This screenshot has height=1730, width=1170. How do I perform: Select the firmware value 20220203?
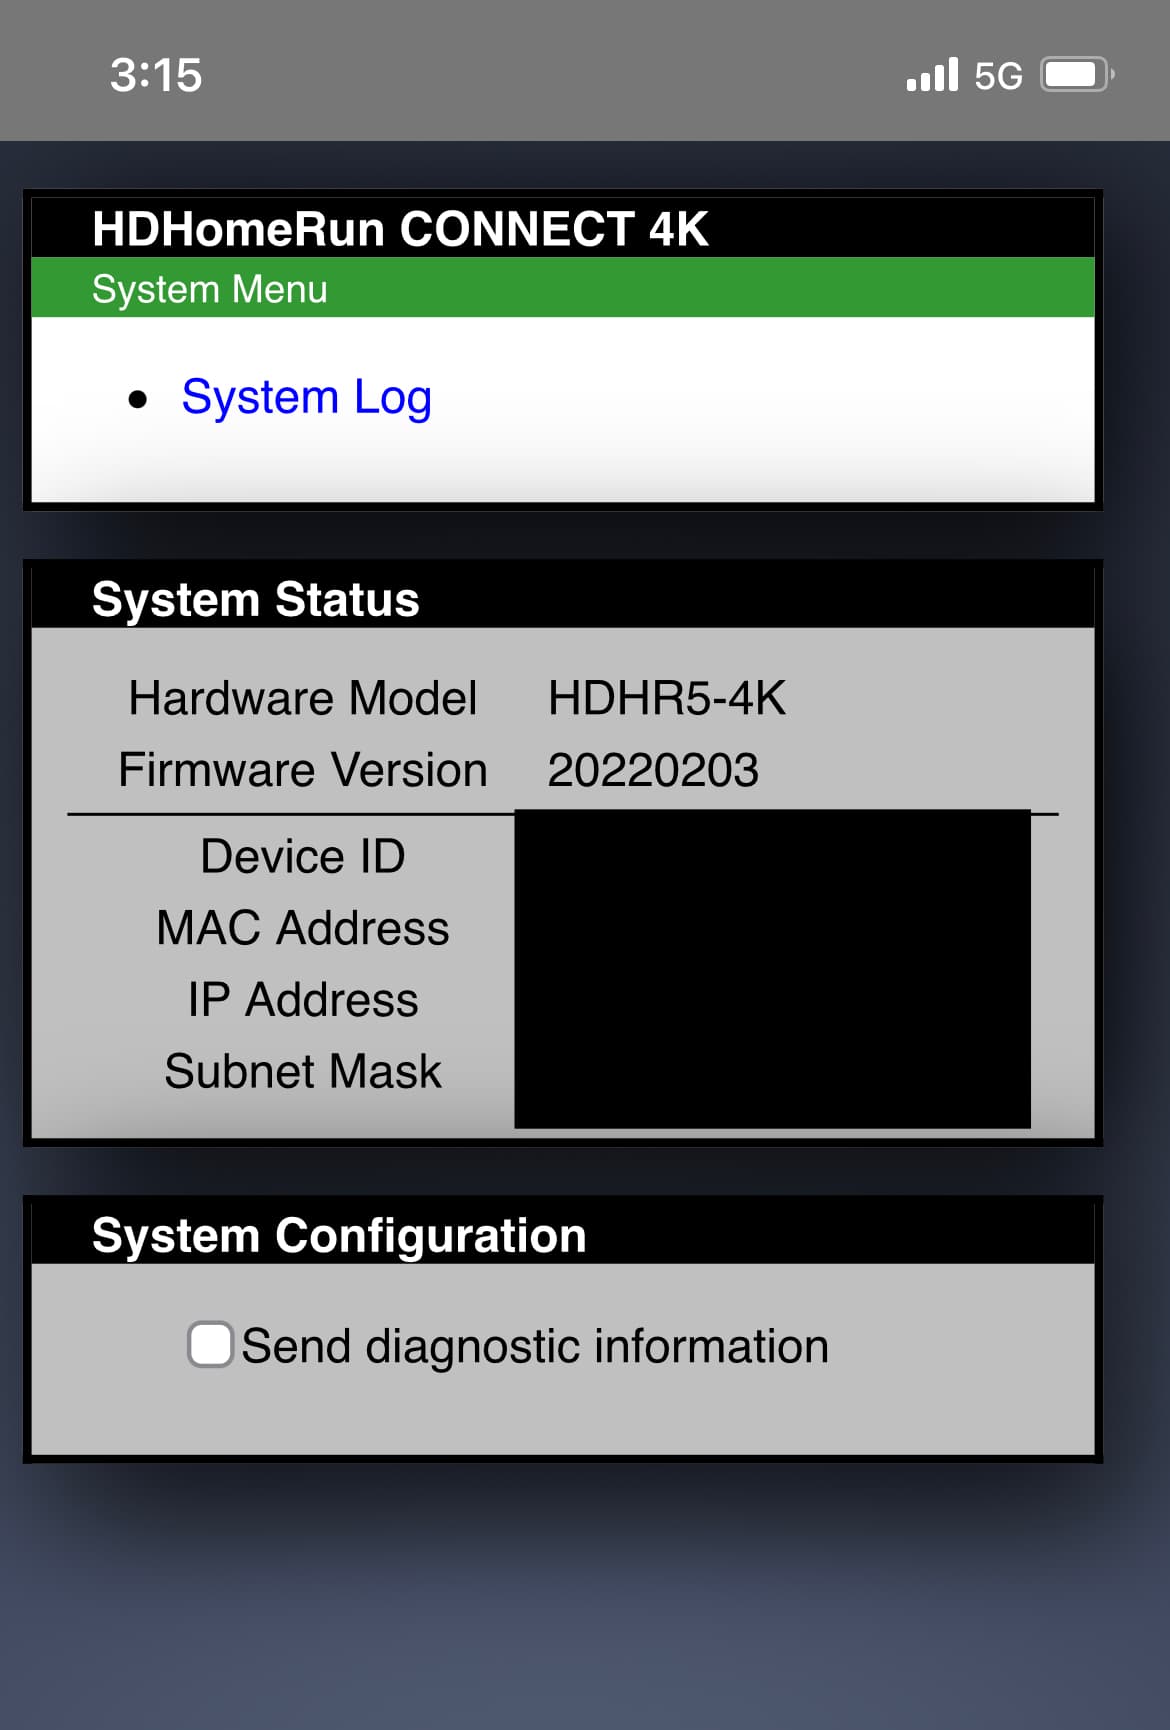[653, 770]
